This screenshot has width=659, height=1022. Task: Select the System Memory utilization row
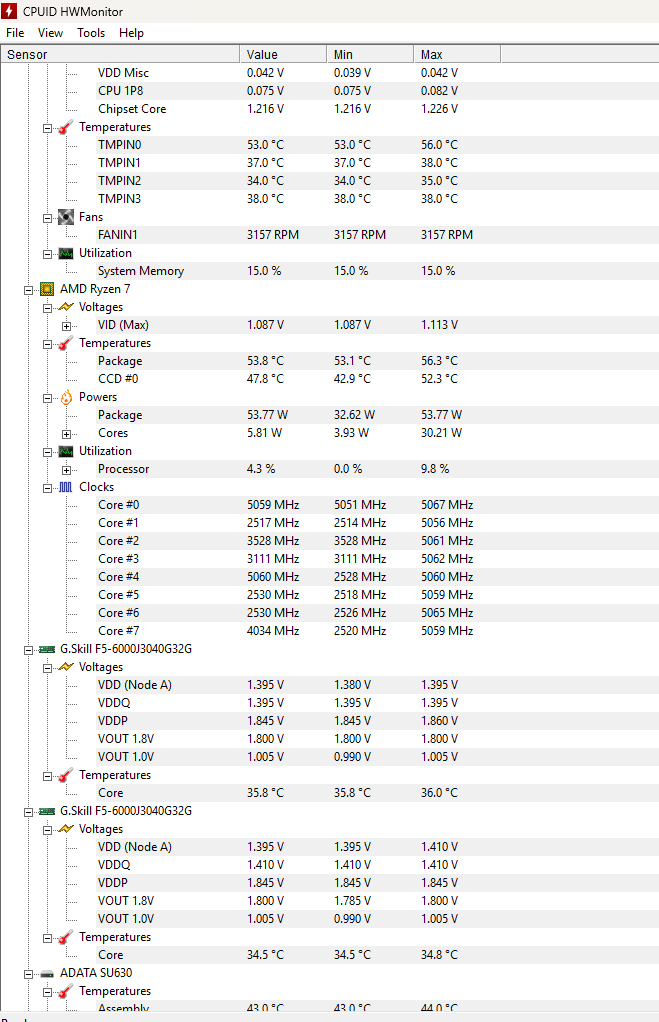tap(140, 271)
